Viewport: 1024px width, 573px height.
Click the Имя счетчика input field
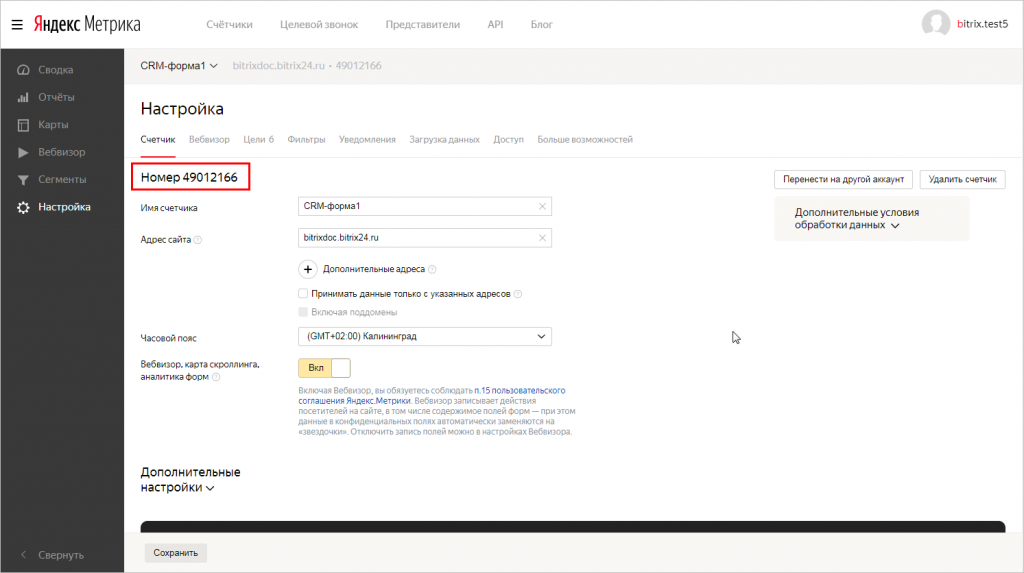coord(425,206)
